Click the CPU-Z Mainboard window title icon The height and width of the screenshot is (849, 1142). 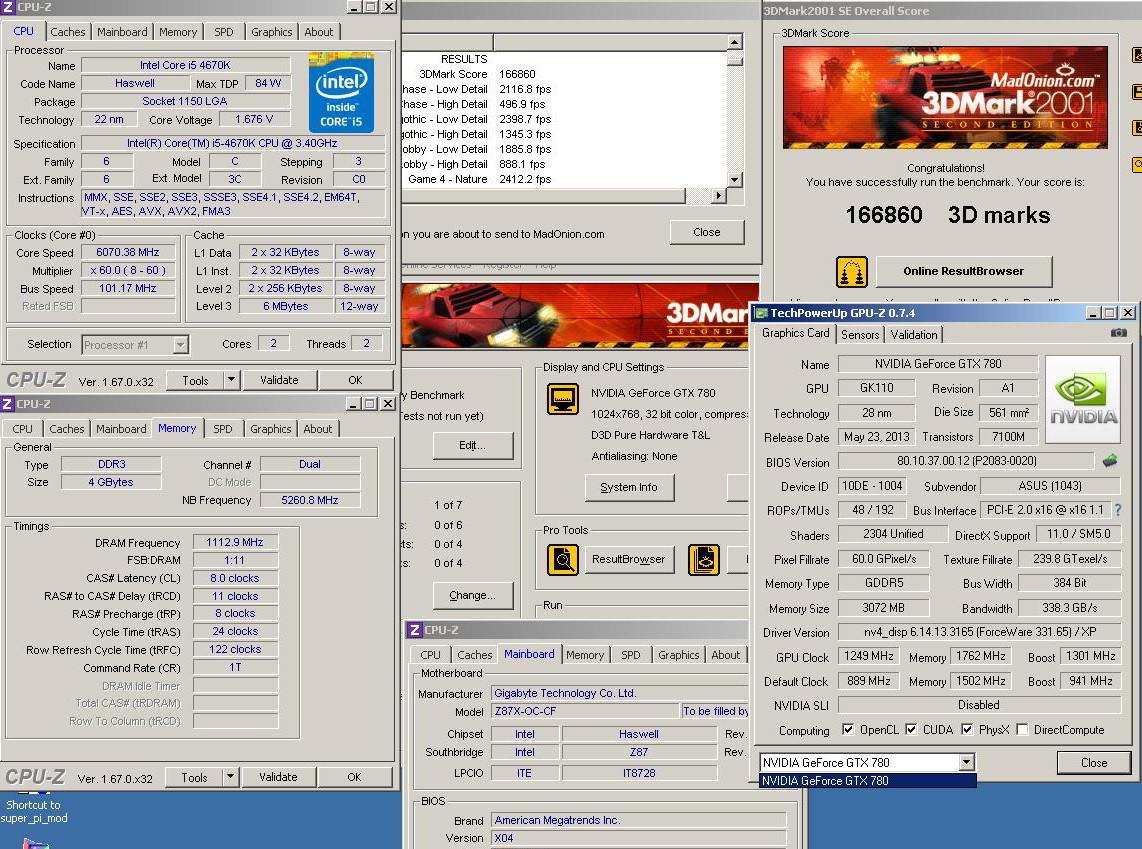414,630
